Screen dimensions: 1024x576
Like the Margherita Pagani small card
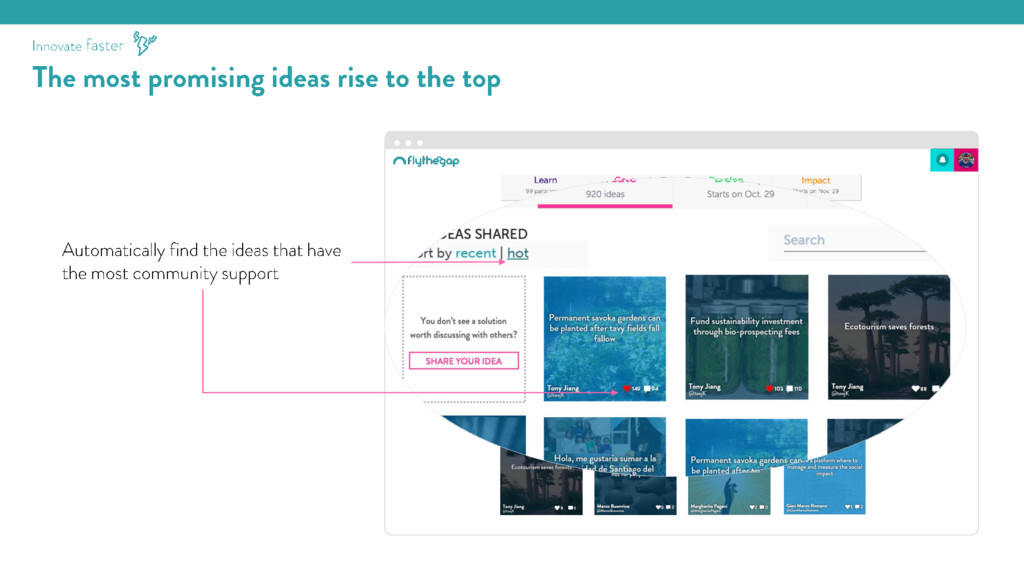tap(752, 507)
